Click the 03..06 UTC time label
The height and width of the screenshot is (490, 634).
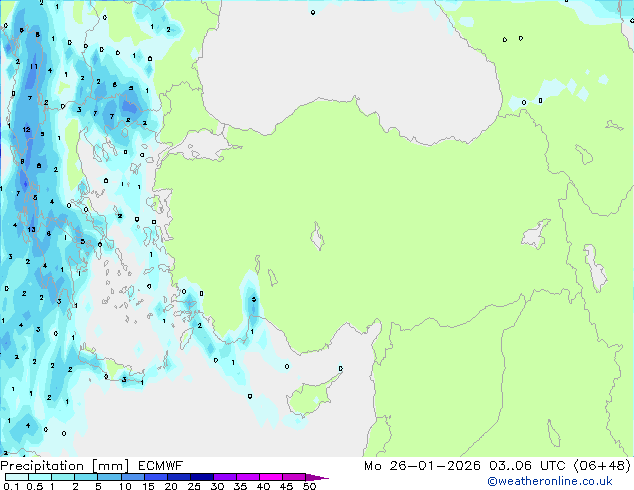[527, 466]
